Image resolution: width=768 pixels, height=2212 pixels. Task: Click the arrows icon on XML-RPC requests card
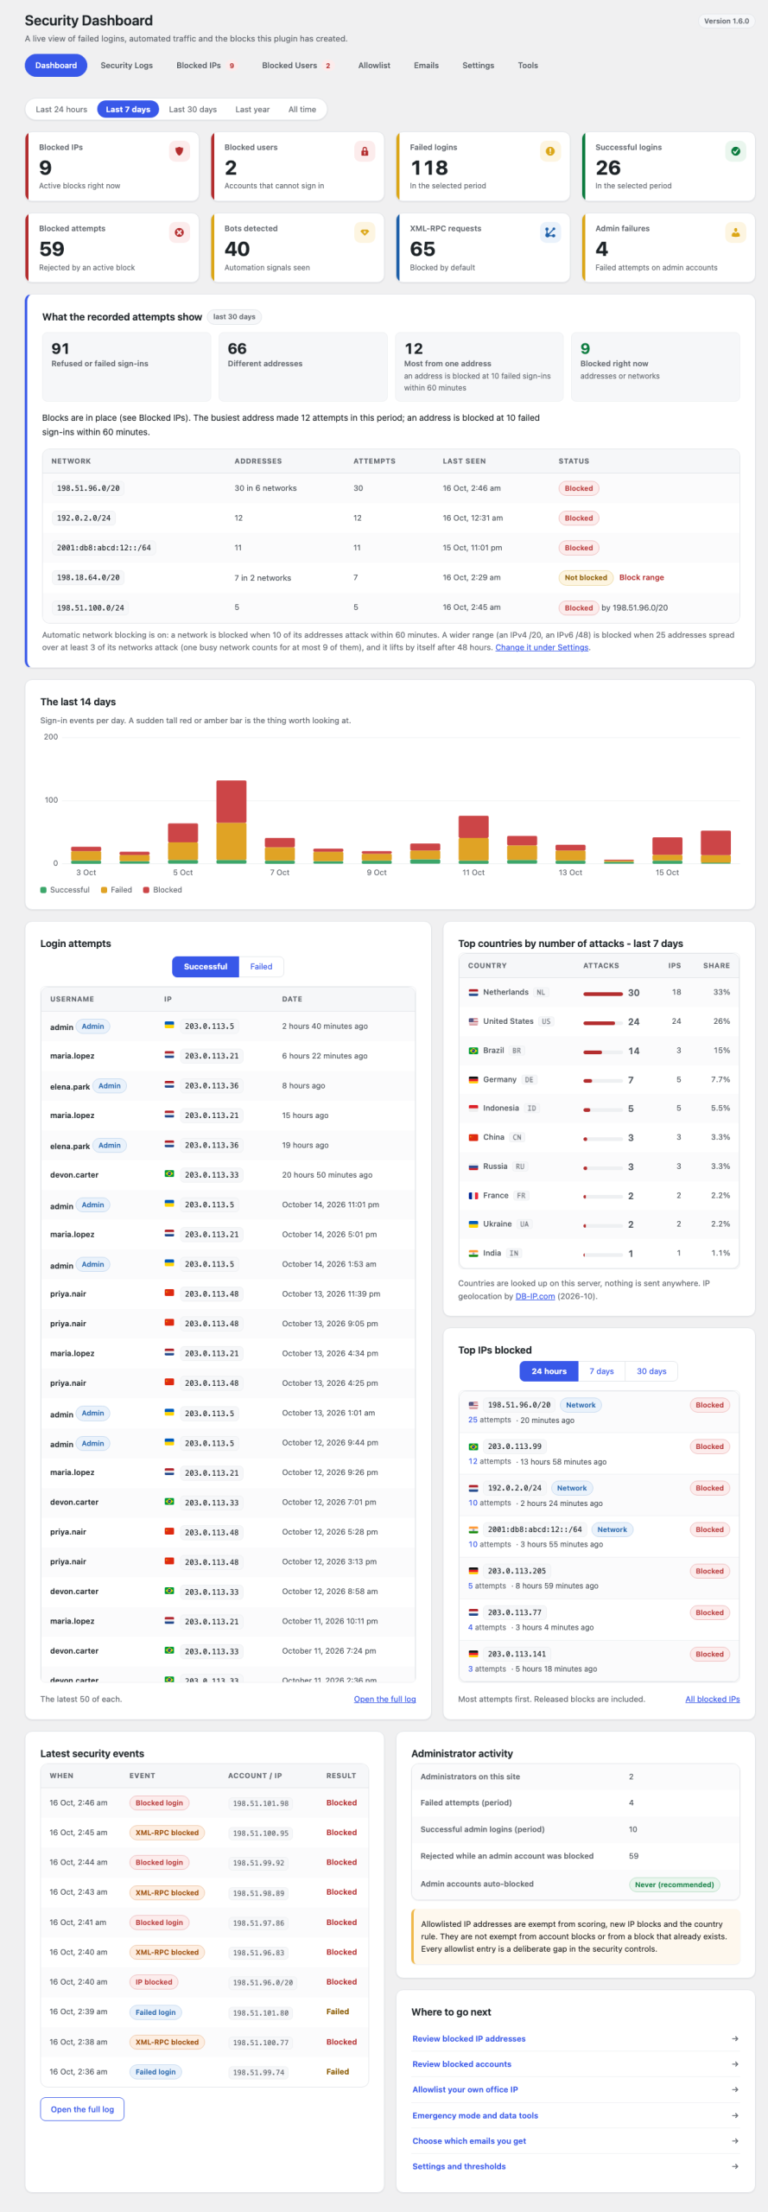pyautogui.click(x=550, y=232)
